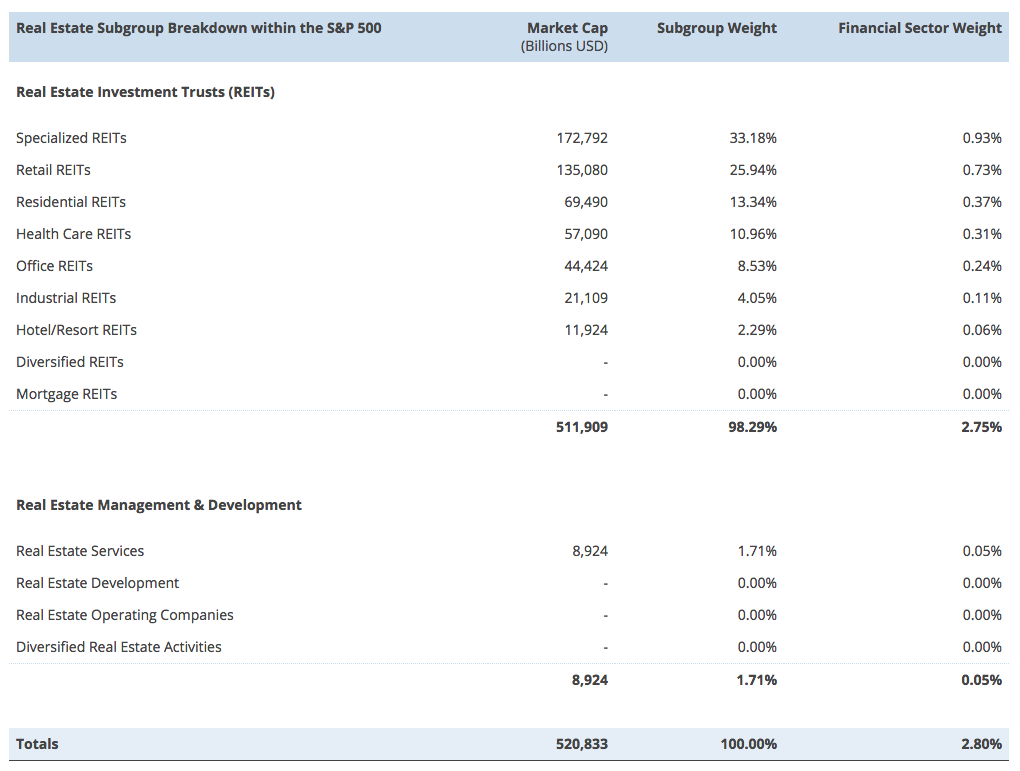Click the Totals market cap value 520,833
1020x771 pixels.
click(x=581, y=744)
